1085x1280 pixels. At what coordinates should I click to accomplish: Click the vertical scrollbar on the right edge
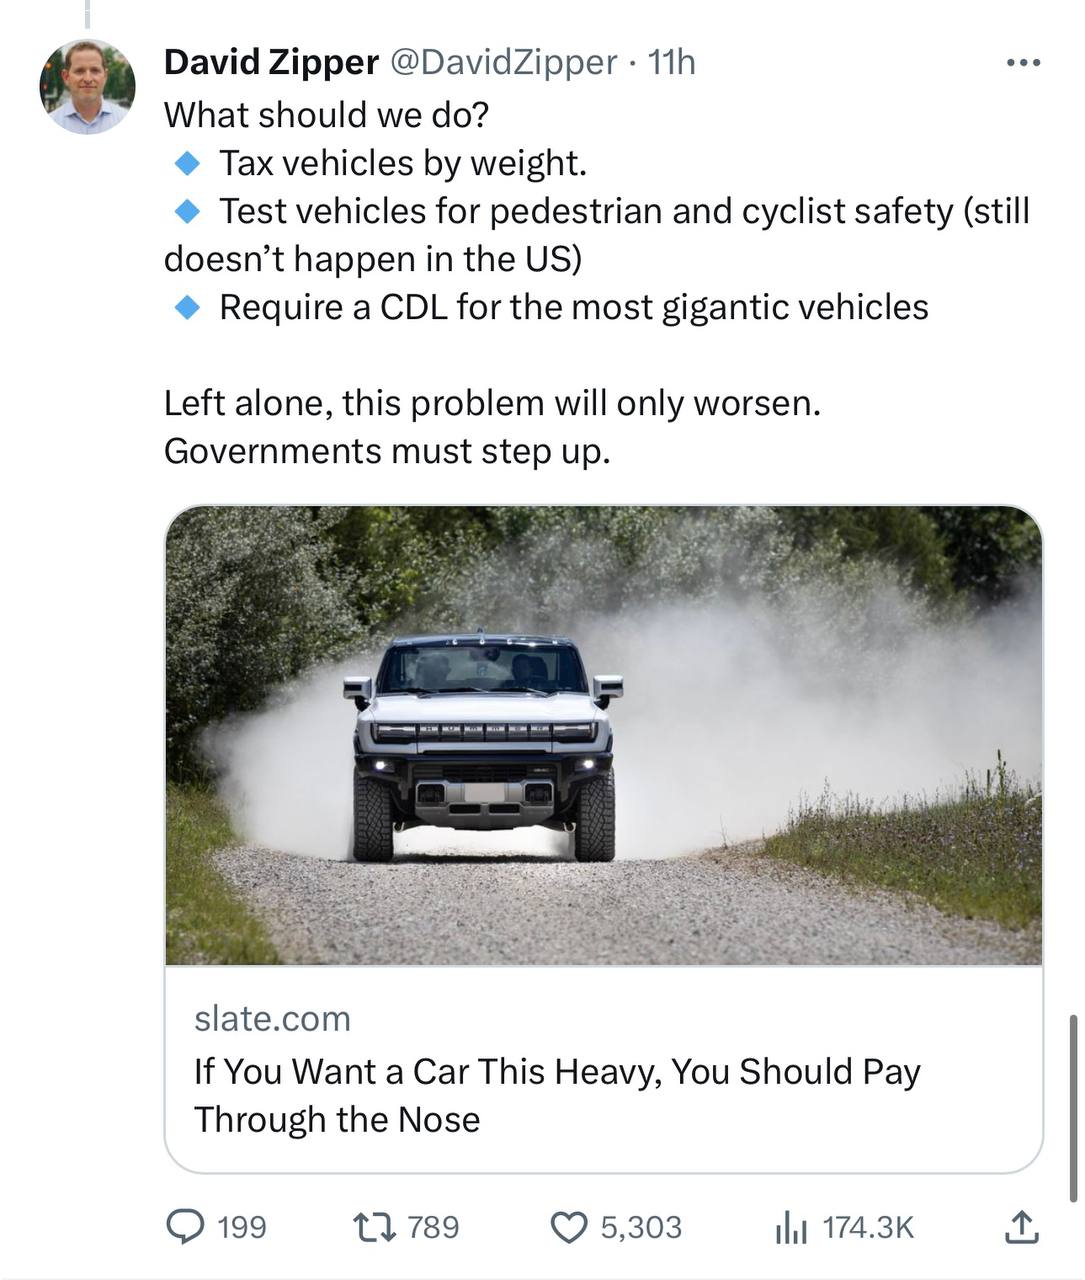click(x=1073, y=1108)
